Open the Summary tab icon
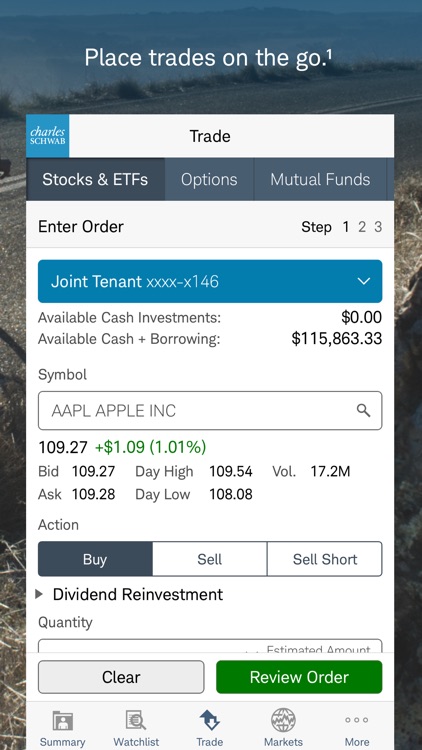The height and width of the screenshot is (750, 422). pos(63,720)
